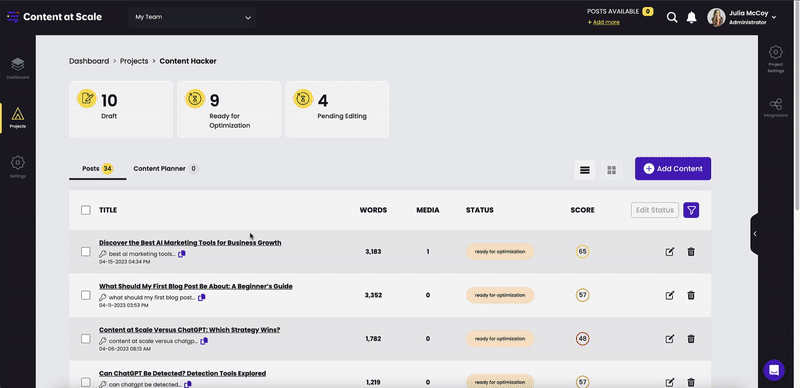The image size is (800, 388).
Task: Copy keyword for Content at Scale Versus ChatGPT
Action: click(204, 341)
